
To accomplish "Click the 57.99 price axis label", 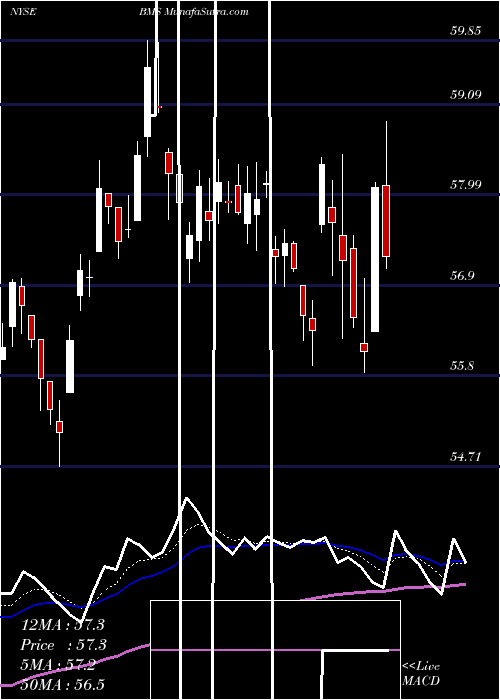I will (x=466, y=184).
